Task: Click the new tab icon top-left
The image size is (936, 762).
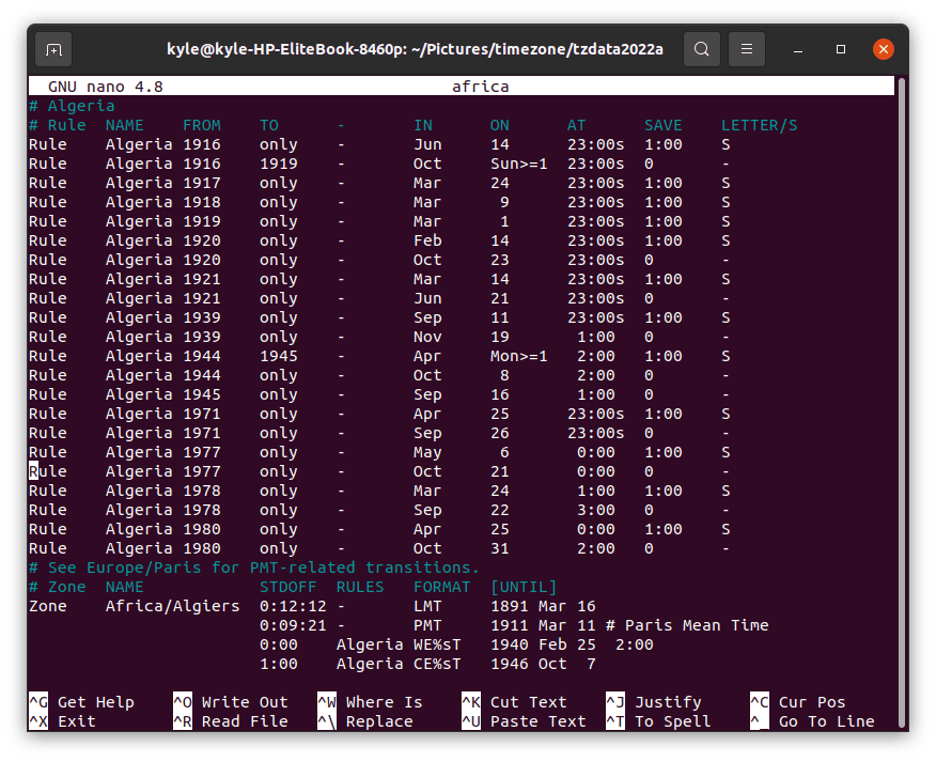Action: point(52,49)
